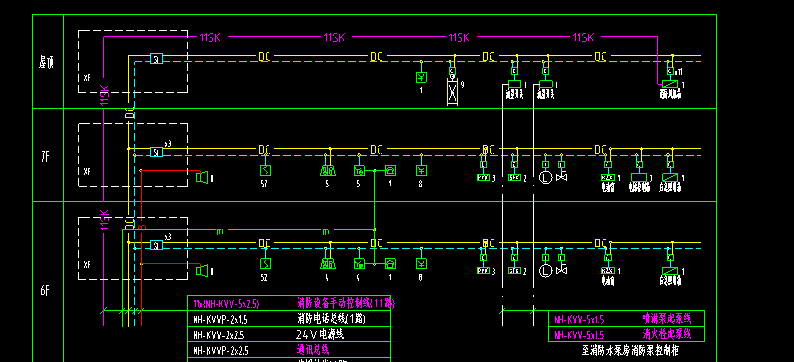Select first DC bus label on roof row
794x362 pixels.
click(x=264, y=57)
